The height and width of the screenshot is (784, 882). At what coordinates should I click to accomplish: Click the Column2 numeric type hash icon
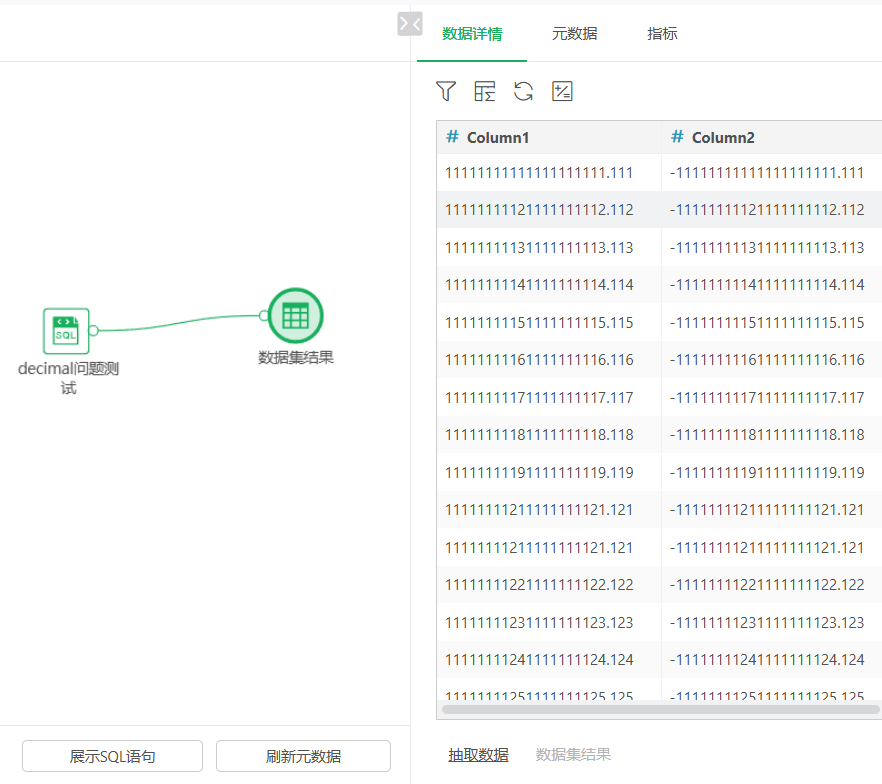coord(677,137)
